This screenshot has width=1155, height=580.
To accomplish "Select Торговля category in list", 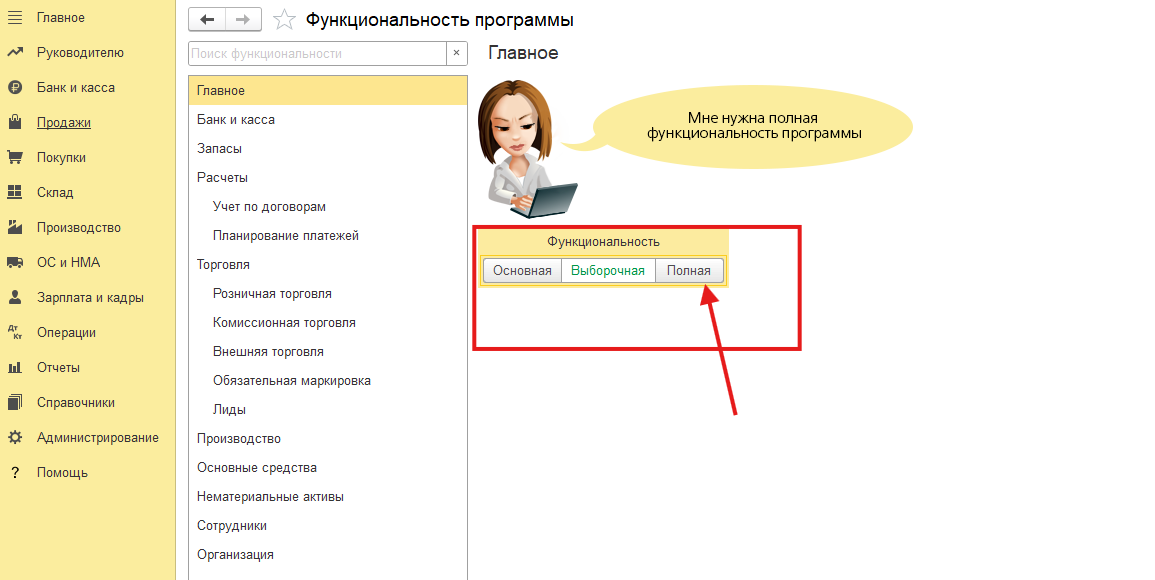I will pos(224,265).
